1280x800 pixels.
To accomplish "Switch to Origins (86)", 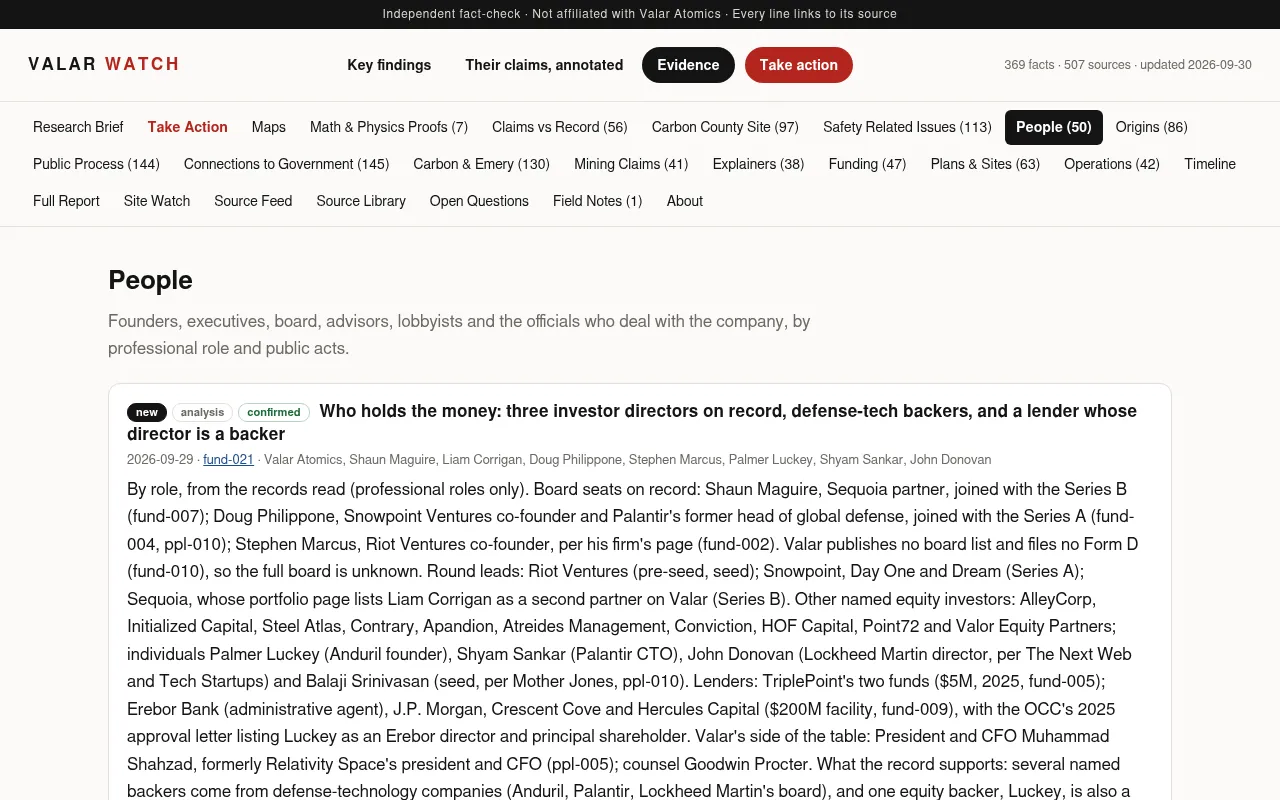I will click(1152, 127).
